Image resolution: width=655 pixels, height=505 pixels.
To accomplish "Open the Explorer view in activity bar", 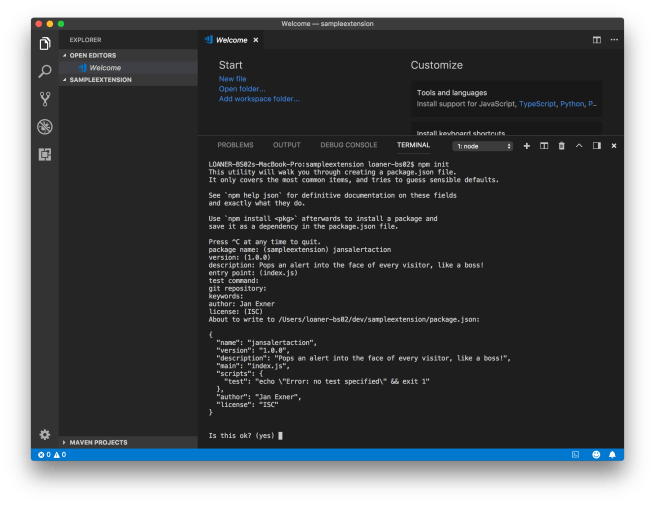I will click(x=45, y=44).
